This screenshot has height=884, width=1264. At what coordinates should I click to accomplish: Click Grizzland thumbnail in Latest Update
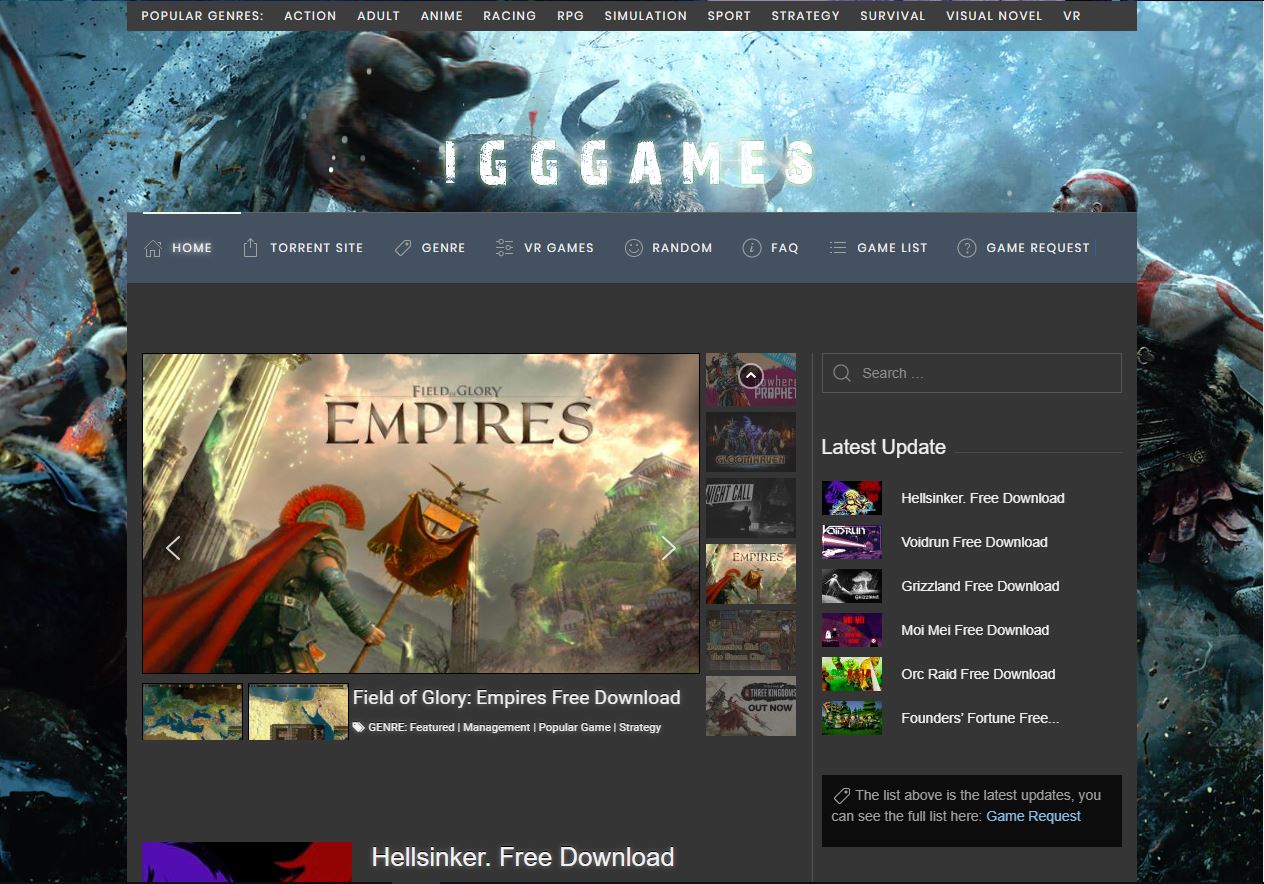(852, 586)
